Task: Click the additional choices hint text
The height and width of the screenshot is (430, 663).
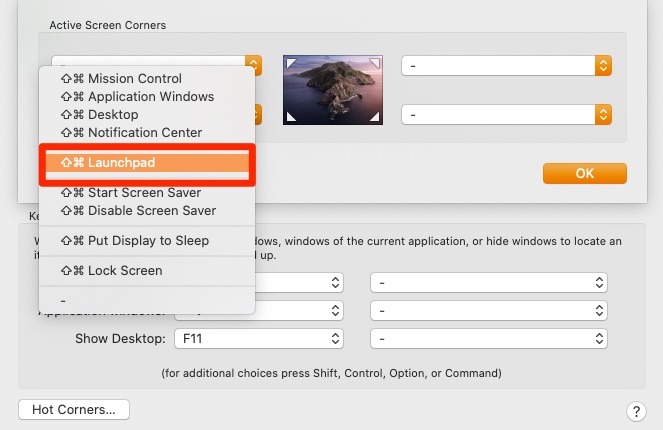Action: coord(332,373)
